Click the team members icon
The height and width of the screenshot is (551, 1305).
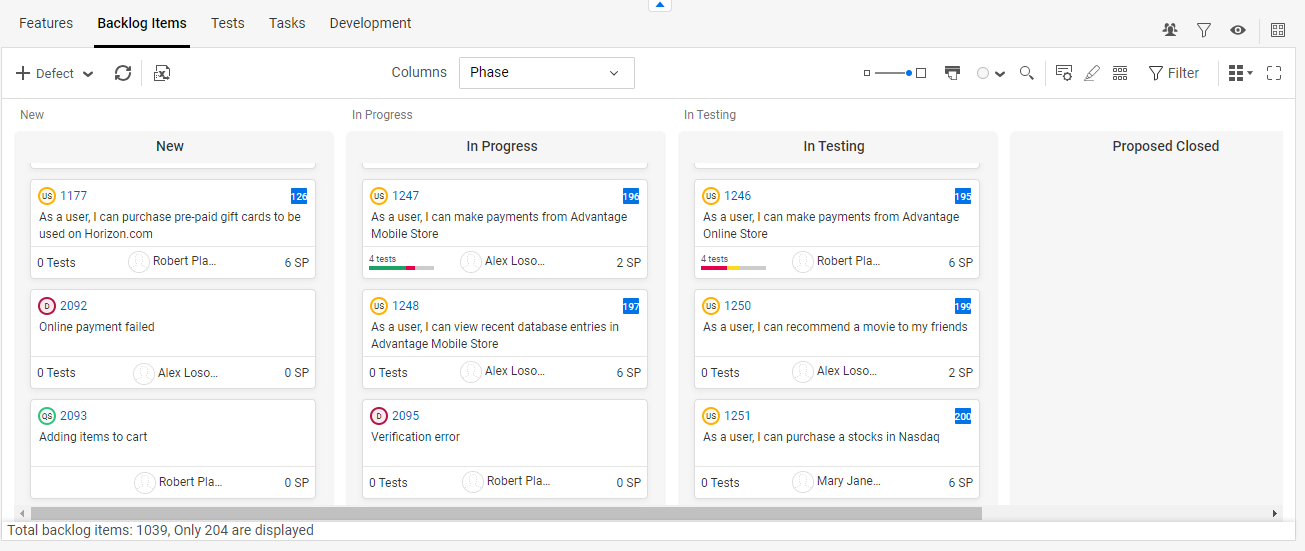tap(1170, 30)
